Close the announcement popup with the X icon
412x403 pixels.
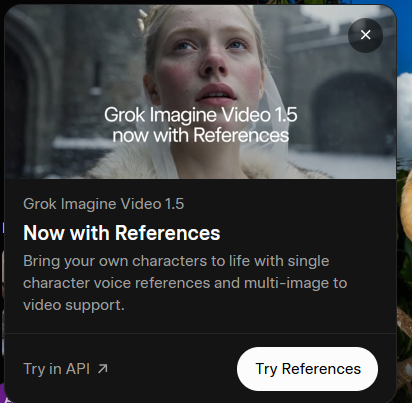pos(365,35)
